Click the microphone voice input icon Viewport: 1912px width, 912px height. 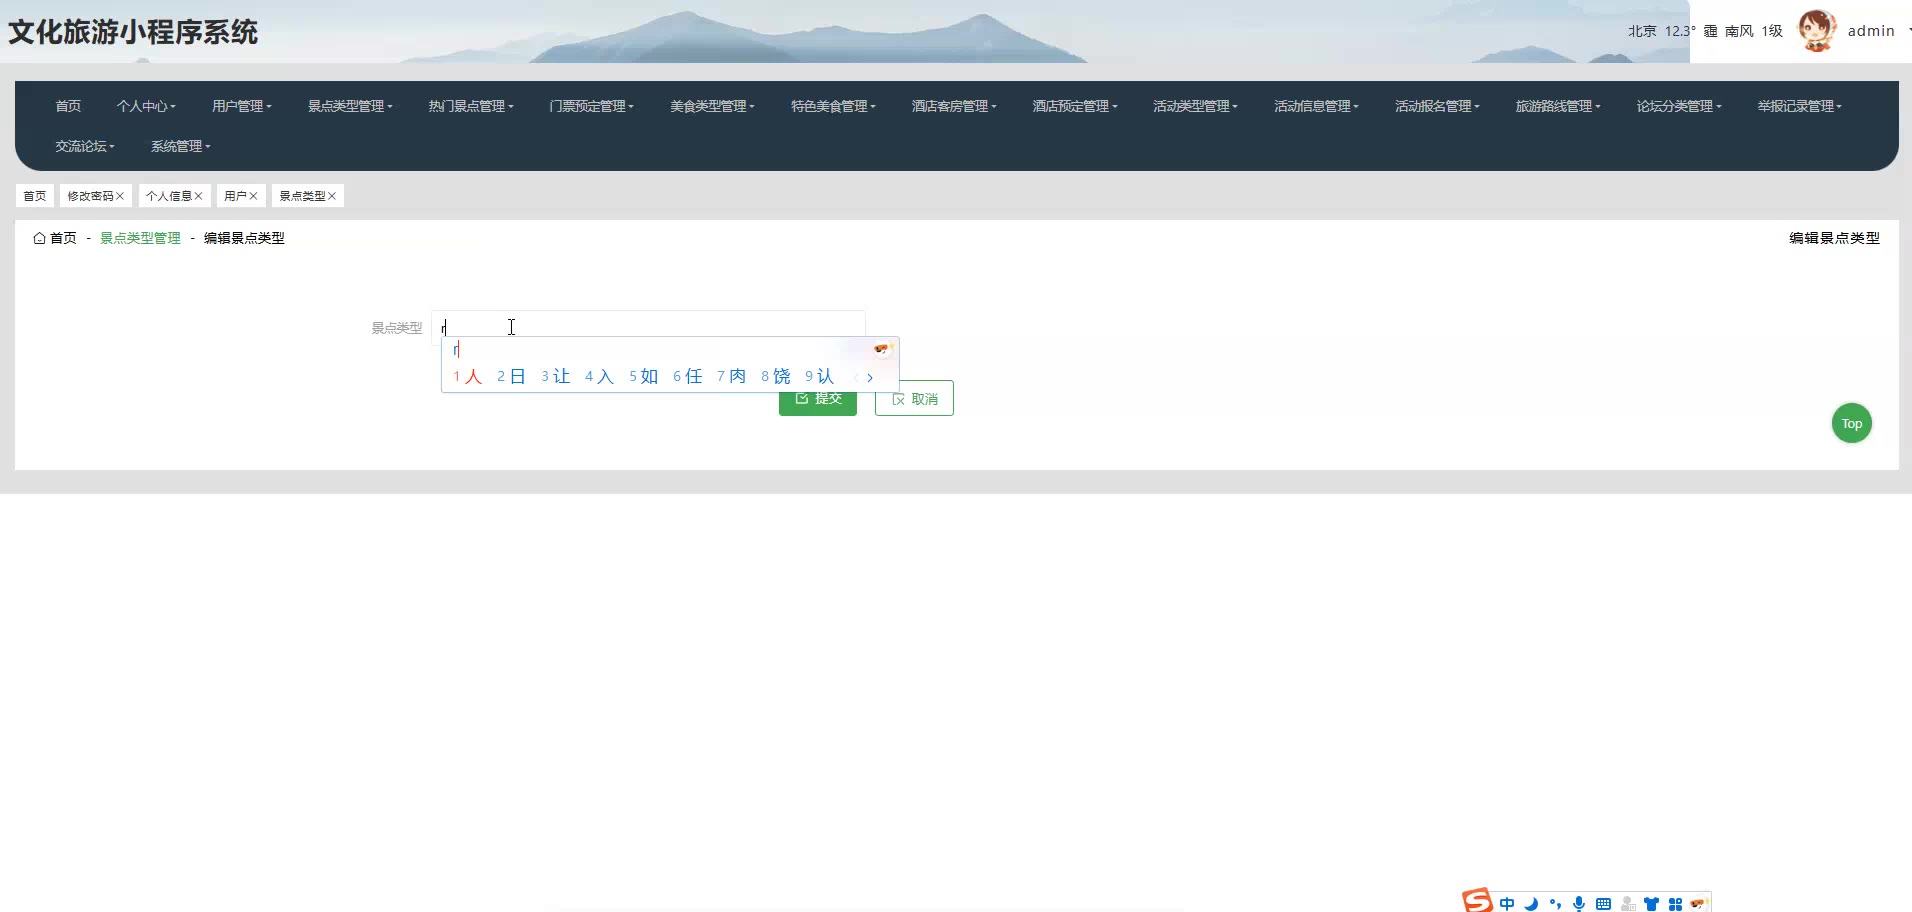click(1579, 904)
